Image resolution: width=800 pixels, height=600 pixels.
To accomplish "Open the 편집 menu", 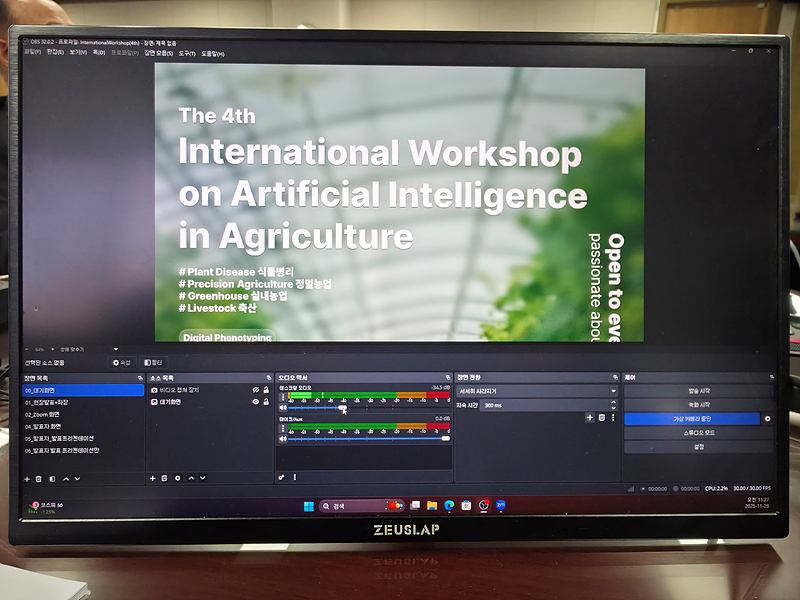I will pyautogui.click(x=55, y=52).
